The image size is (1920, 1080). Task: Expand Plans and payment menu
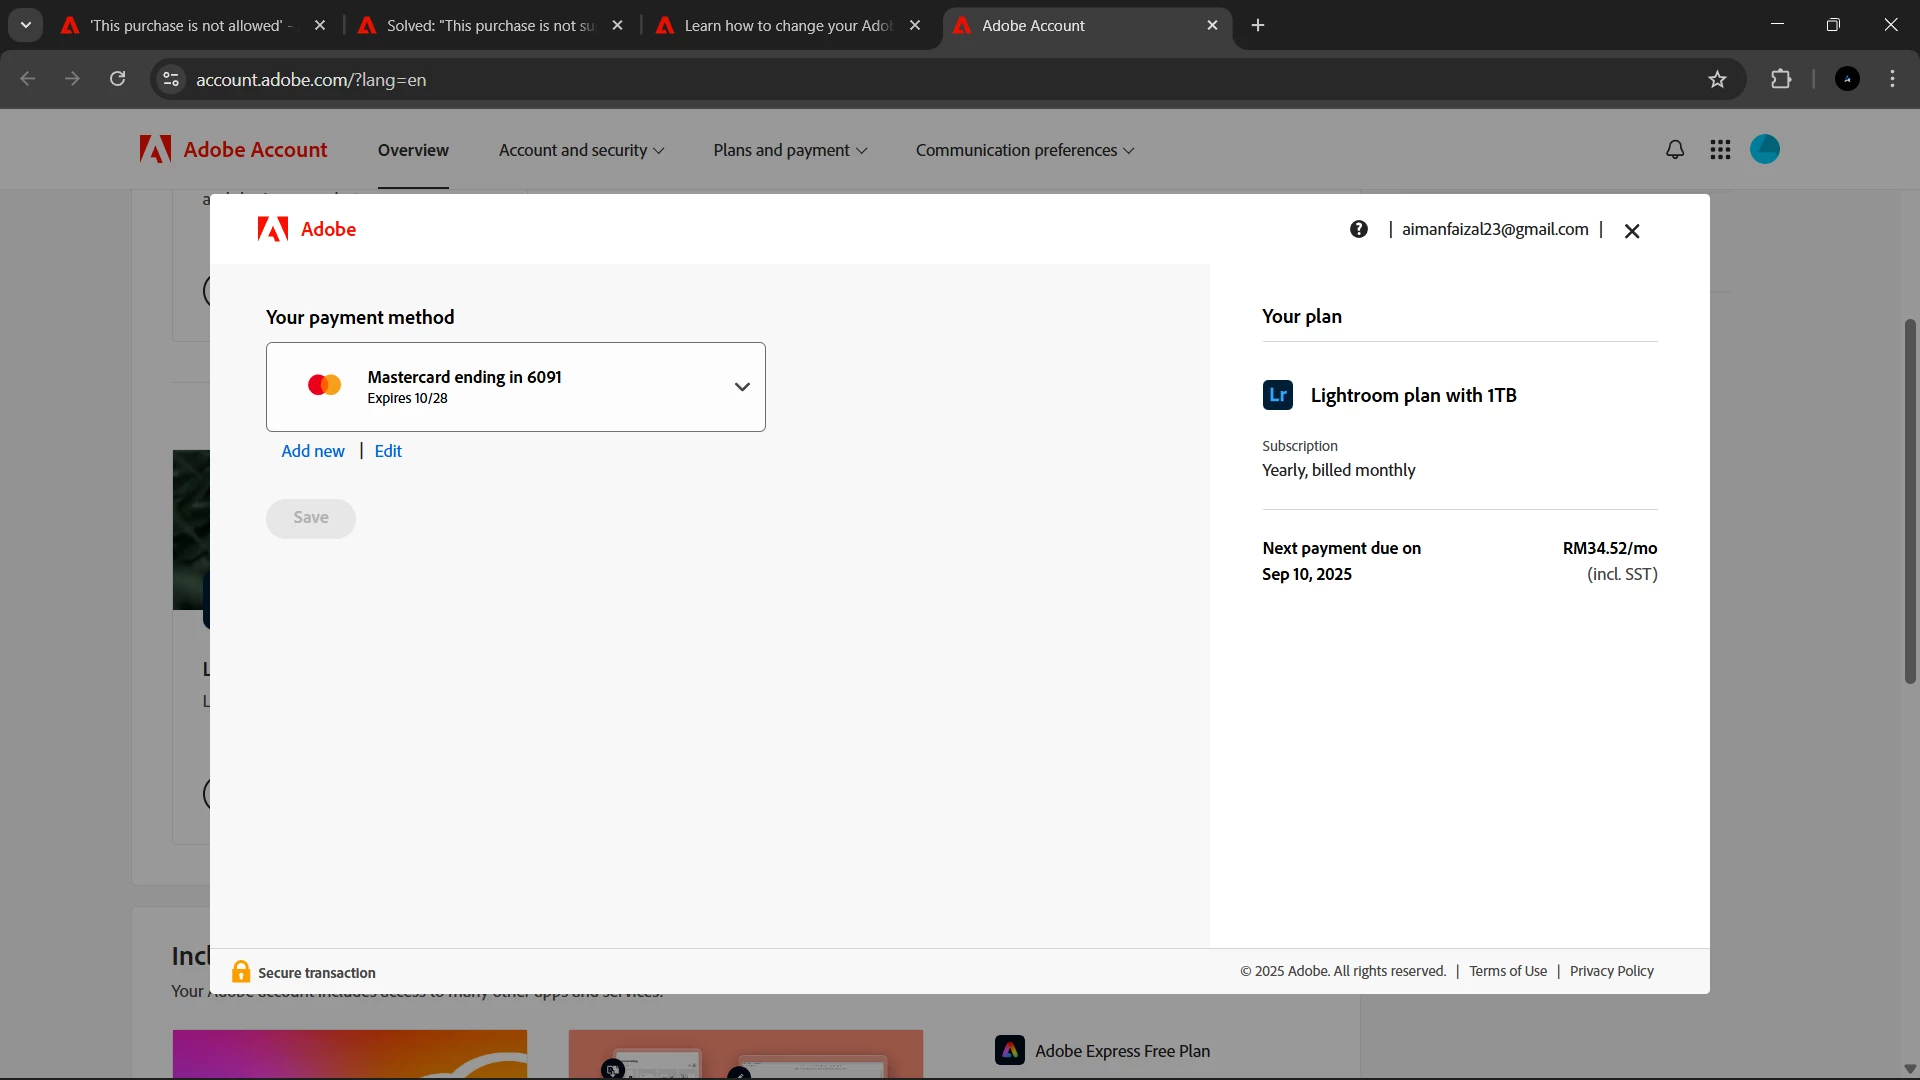(x=789, y=150)
